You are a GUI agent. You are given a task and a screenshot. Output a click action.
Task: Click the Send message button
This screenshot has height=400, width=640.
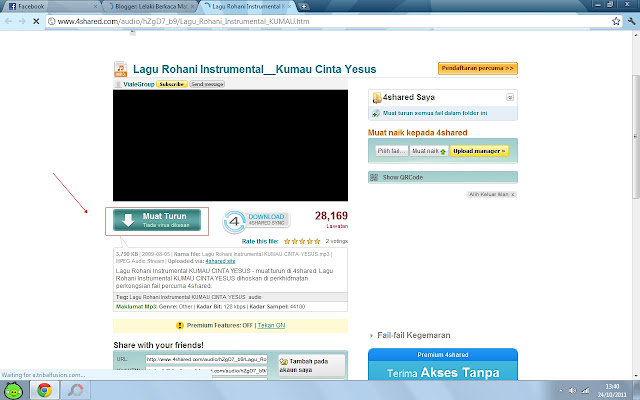click(x=207, y=84)
